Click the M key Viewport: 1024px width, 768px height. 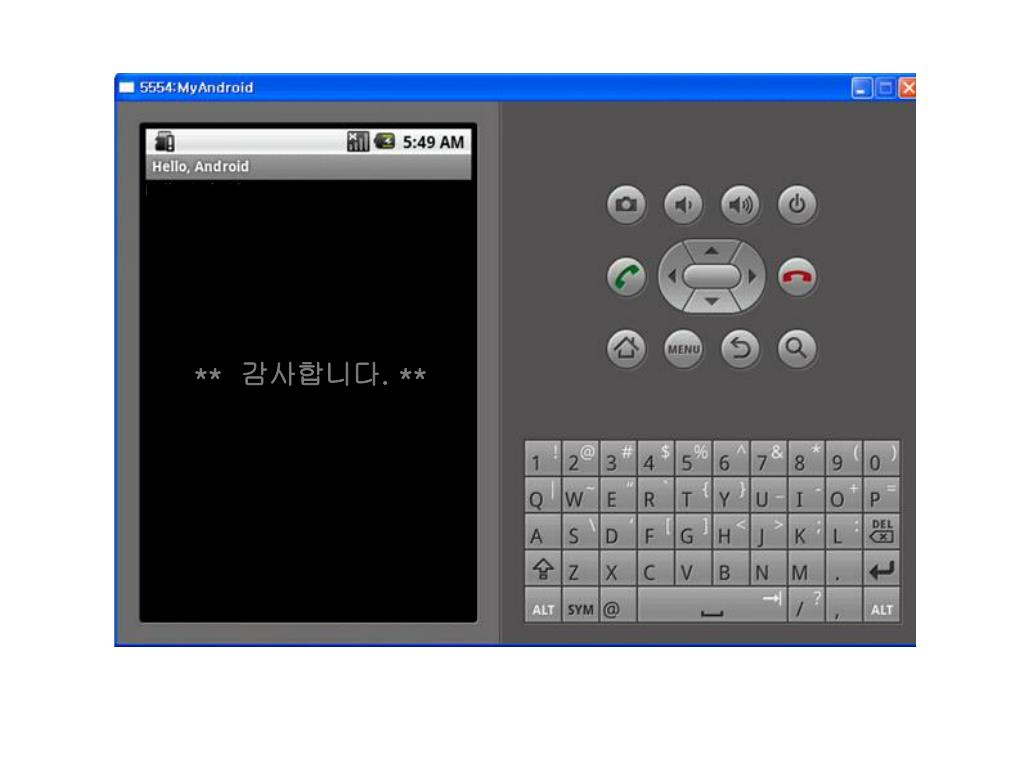[x=807, y=568]
